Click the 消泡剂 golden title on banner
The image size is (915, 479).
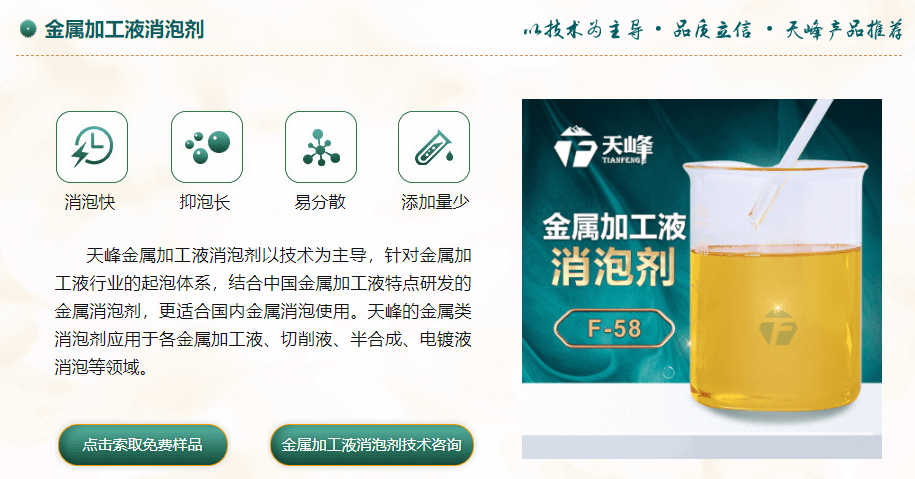tap(613, 267)
